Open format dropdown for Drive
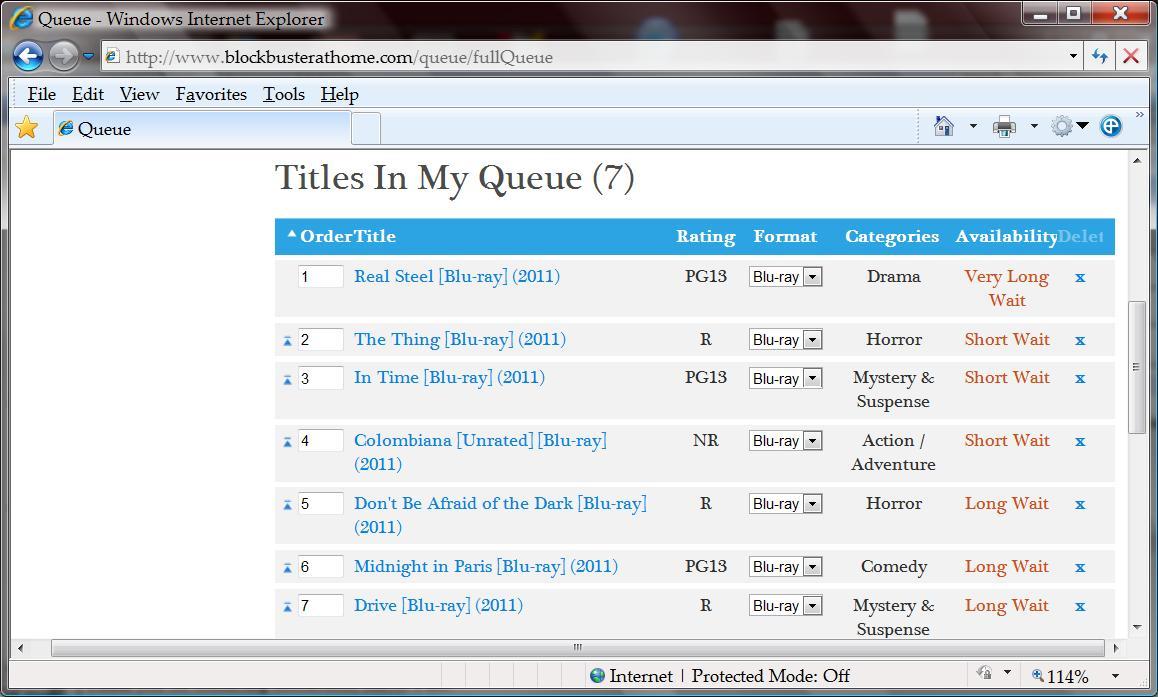 pyautogui.click(x=786, y=605)
